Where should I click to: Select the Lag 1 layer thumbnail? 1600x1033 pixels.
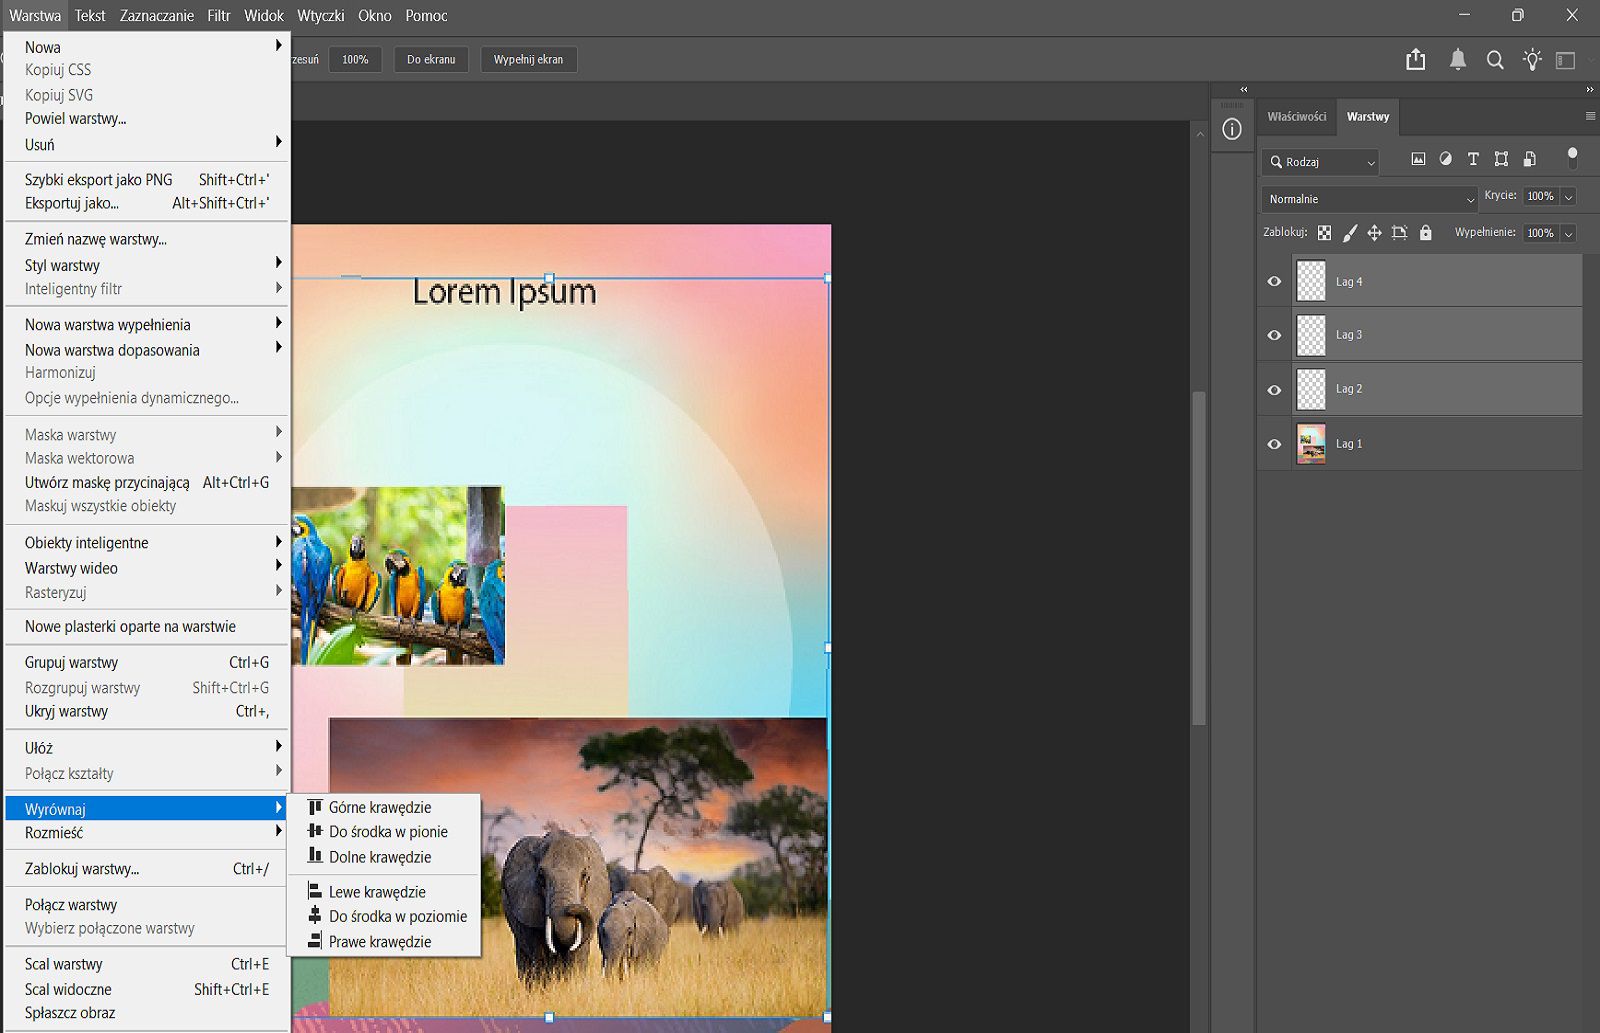point(1311,444)
